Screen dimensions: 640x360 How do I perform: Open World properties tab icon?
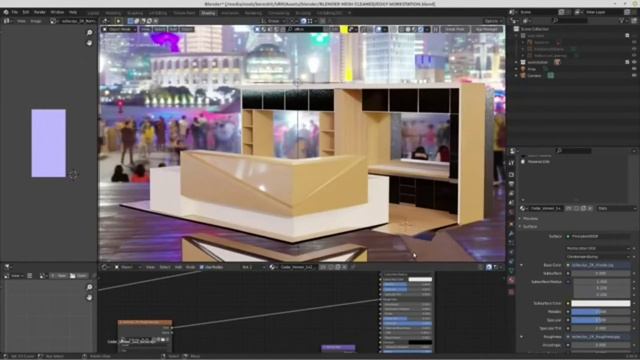coord(511,213)
